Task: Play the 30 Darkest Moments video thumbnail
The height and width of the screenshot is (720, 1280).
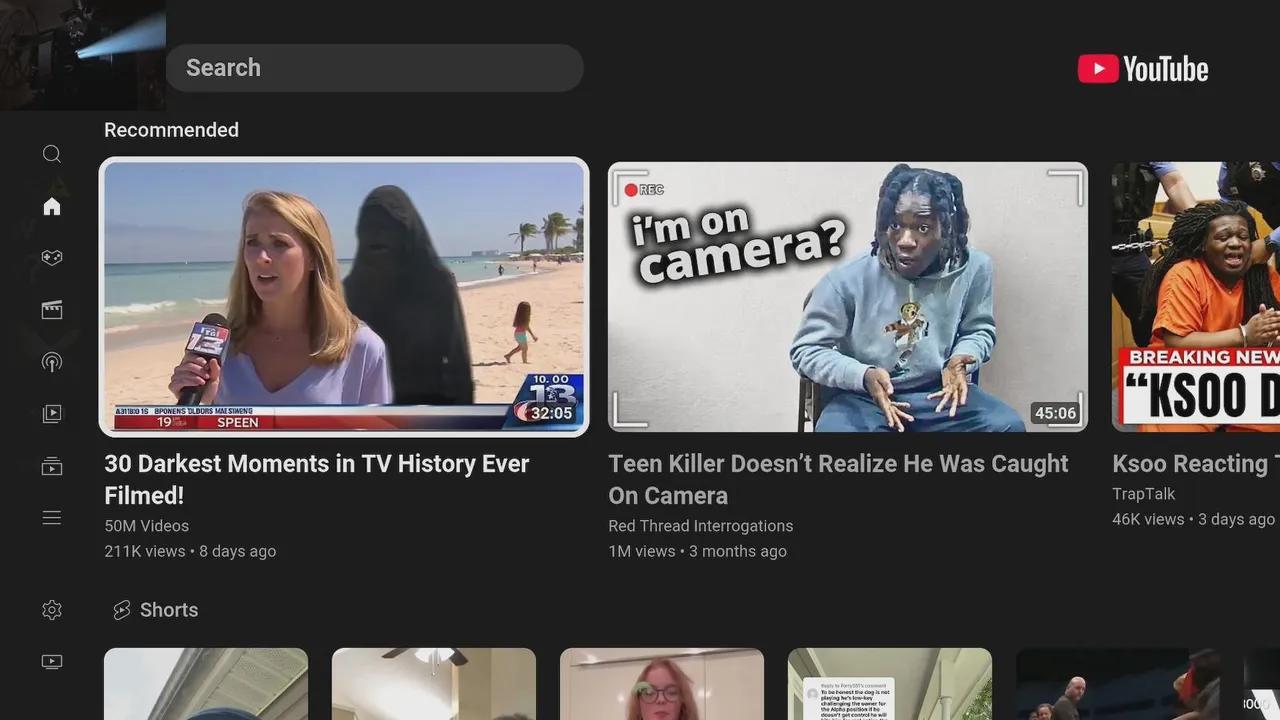Action: pos(344,297)
